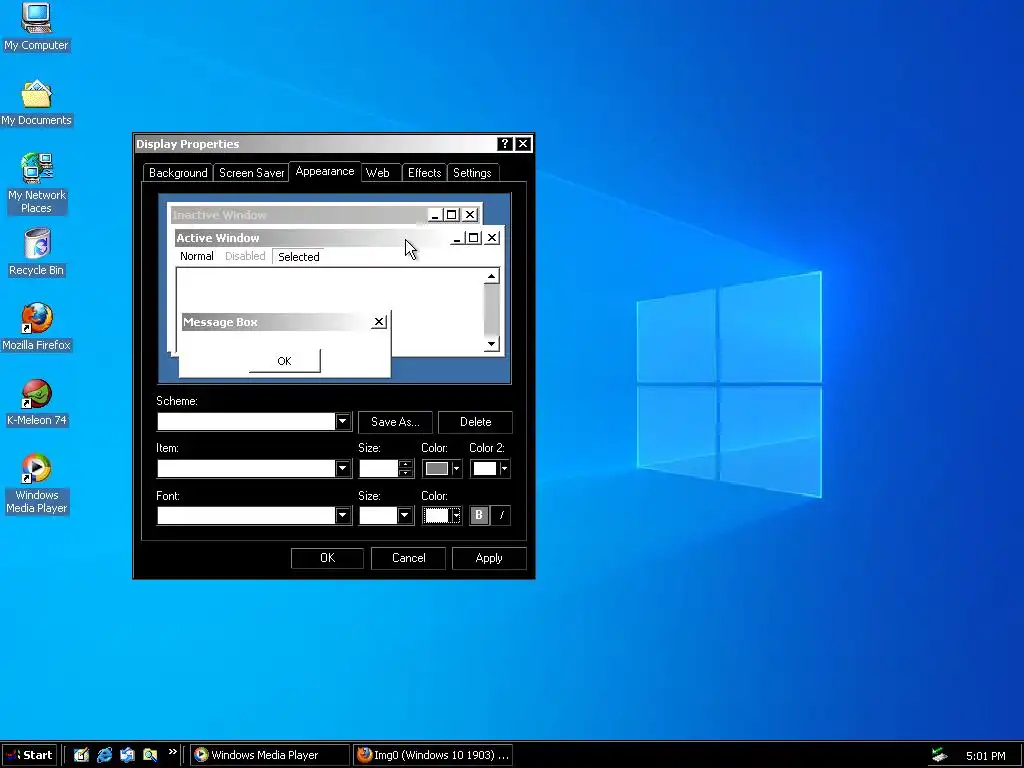Select the Appearance tab
Image resolution: width=1024 pixels, height=768 pixels.
(325, 171)
